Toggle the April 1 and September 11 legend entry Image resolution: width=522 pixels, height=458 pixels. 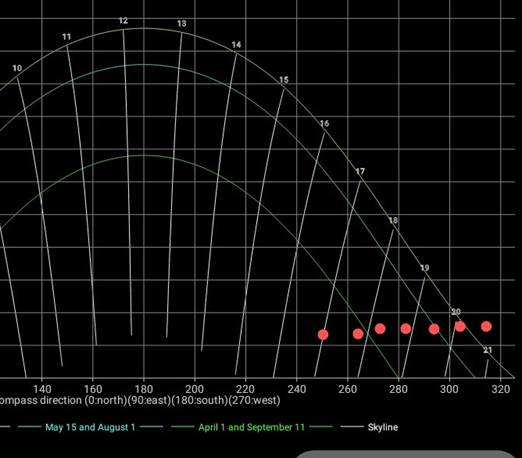tap(252, 427)
